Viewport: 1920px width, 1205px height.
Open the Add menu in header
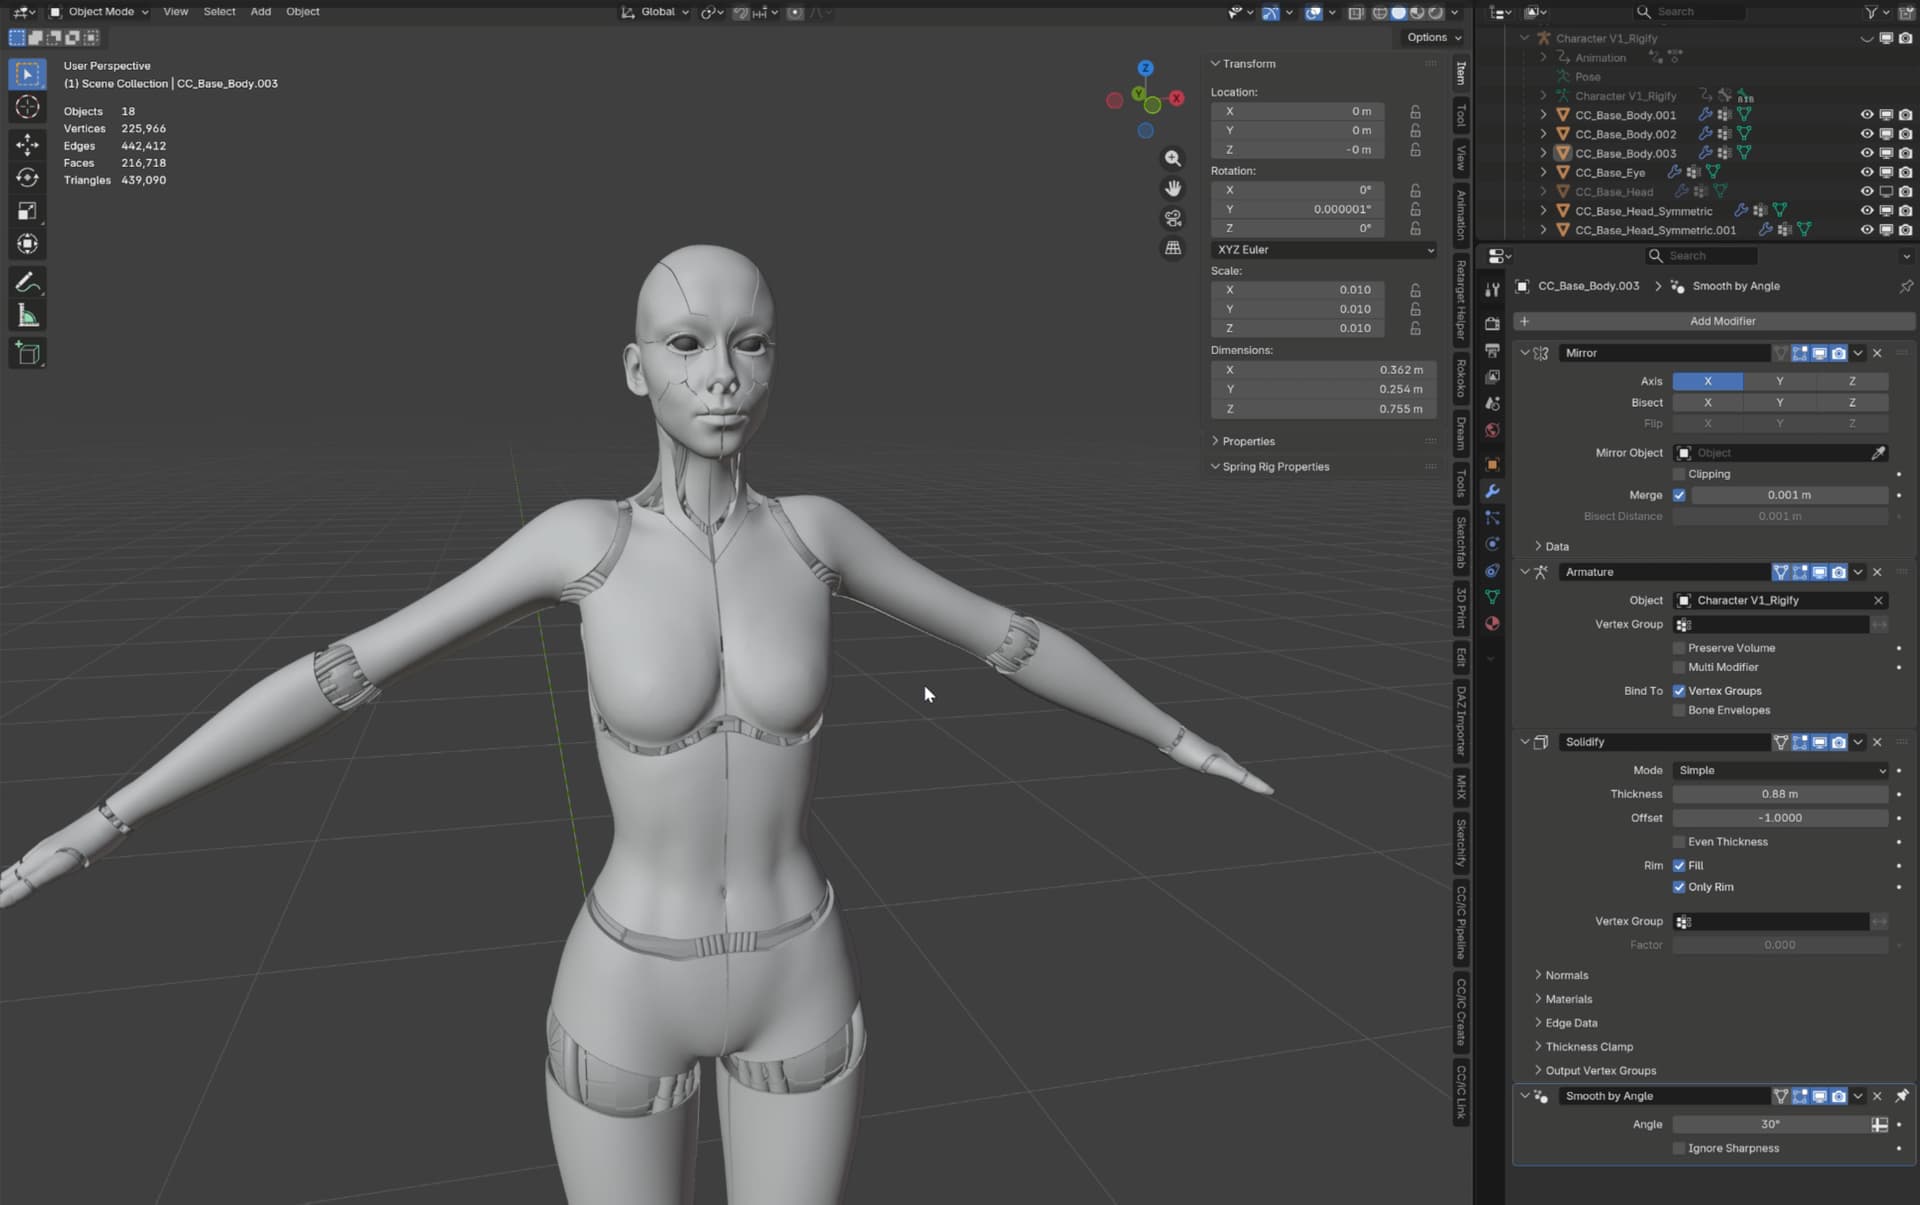coord(260,12)
